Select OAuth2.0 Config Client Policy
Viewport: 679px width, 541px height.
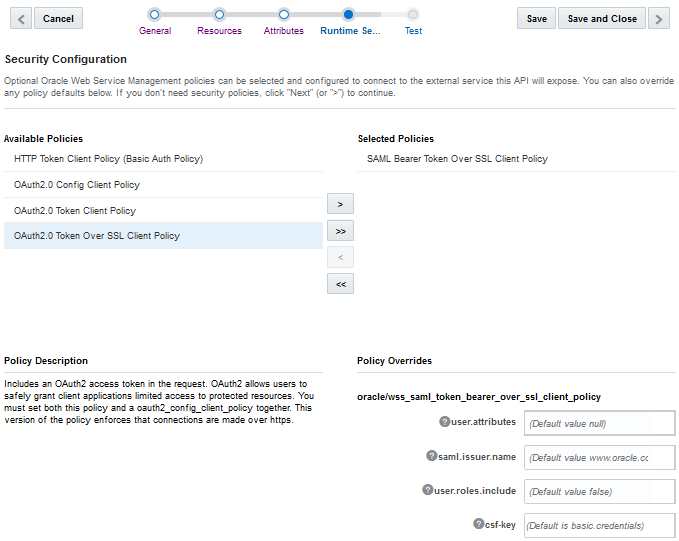[77, 185]
